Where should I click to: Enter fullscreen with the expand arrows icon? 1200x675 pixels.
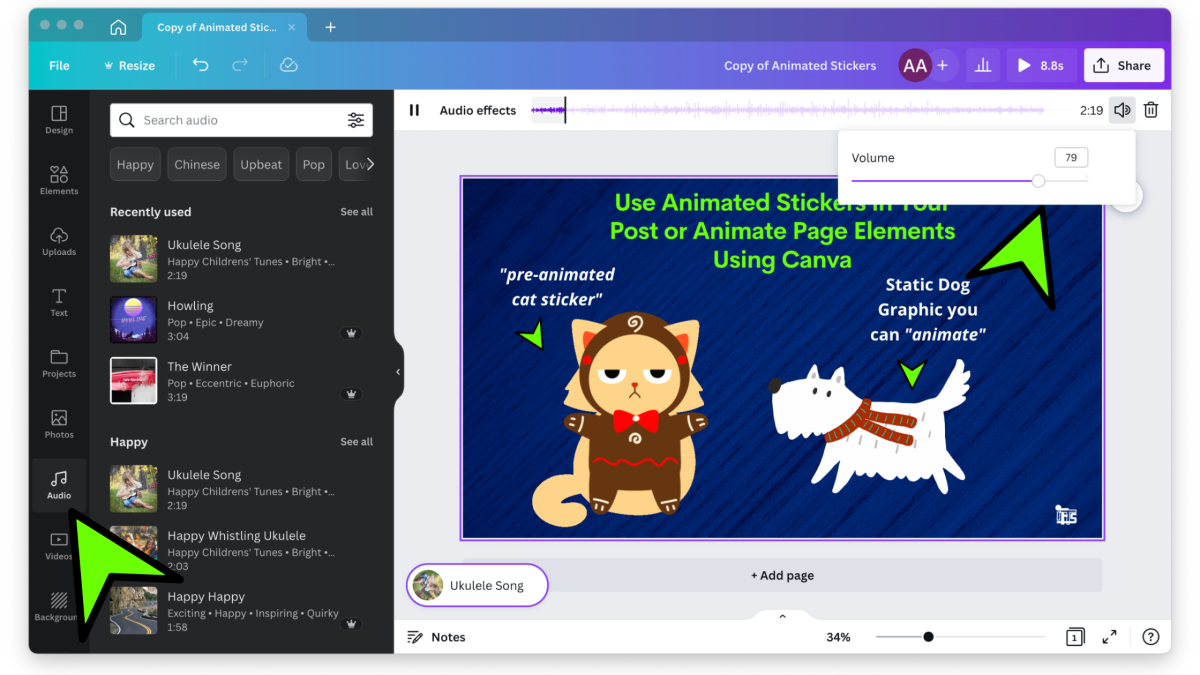tap(1109, 637)
